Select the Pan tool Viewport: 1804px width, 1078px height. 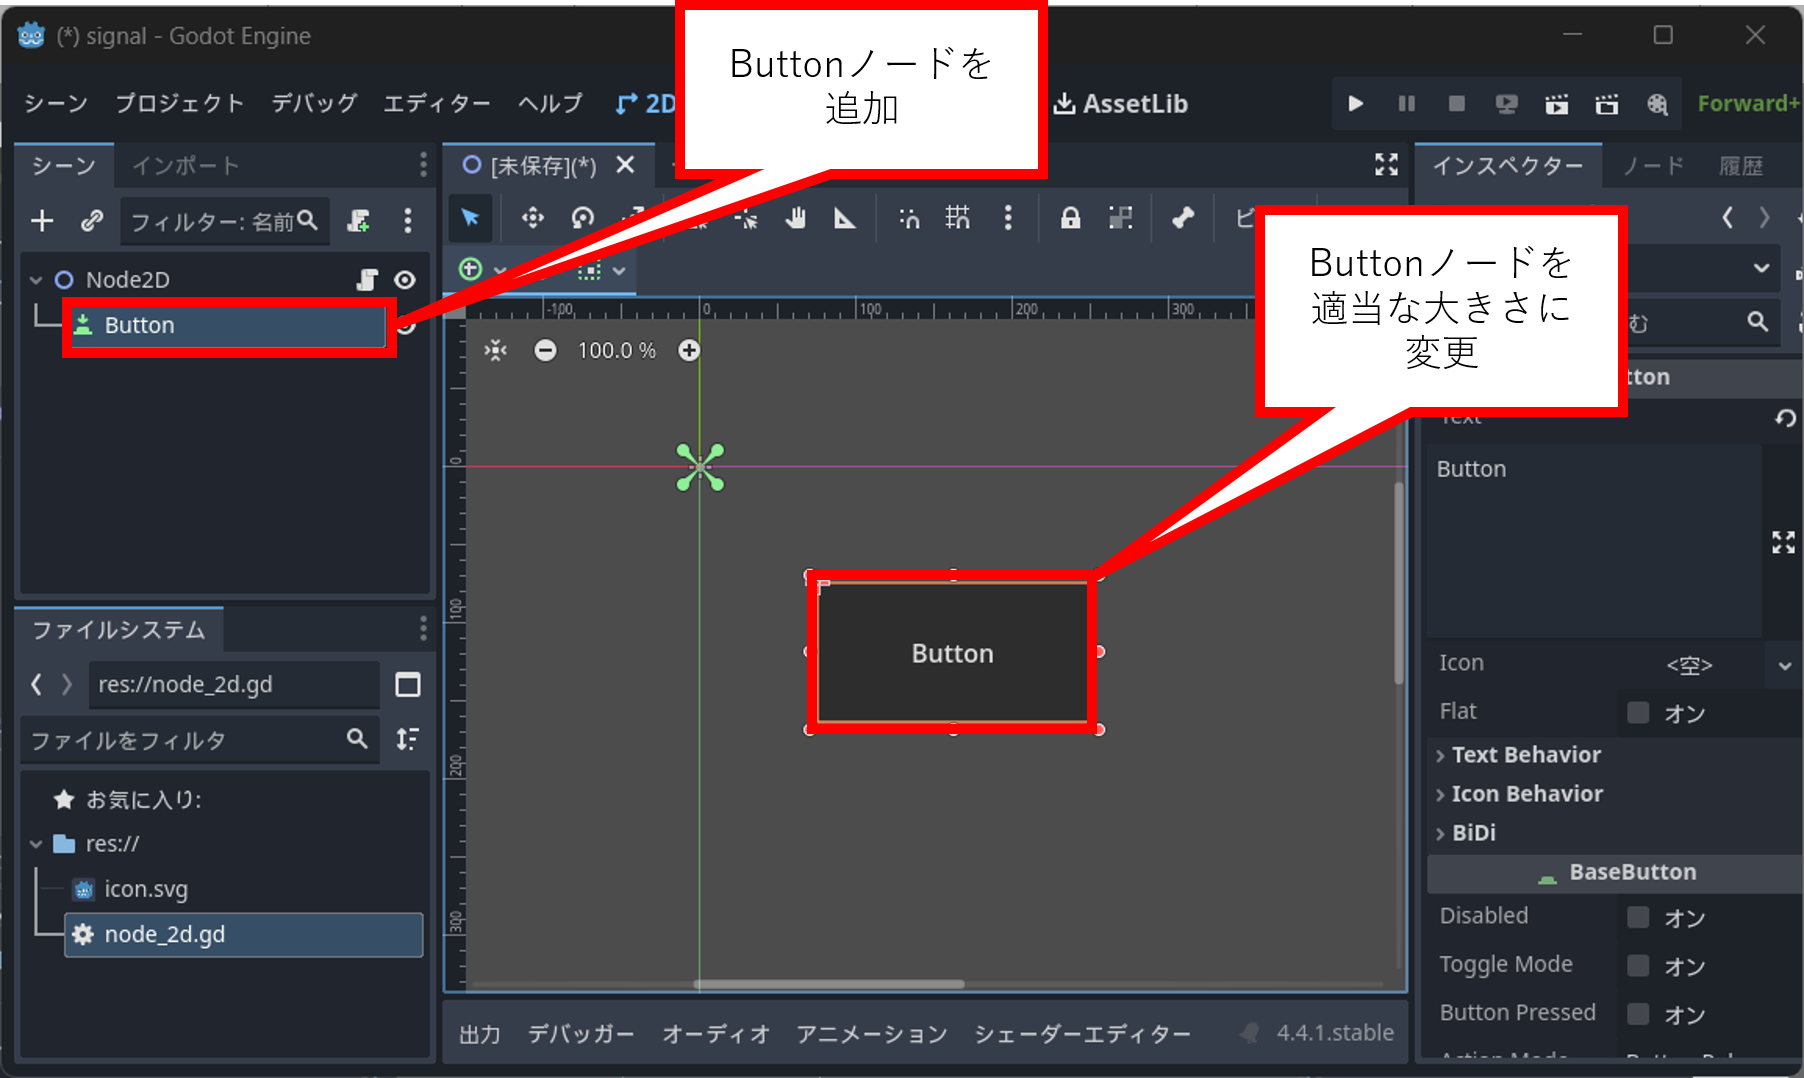[x=795, y=218]
